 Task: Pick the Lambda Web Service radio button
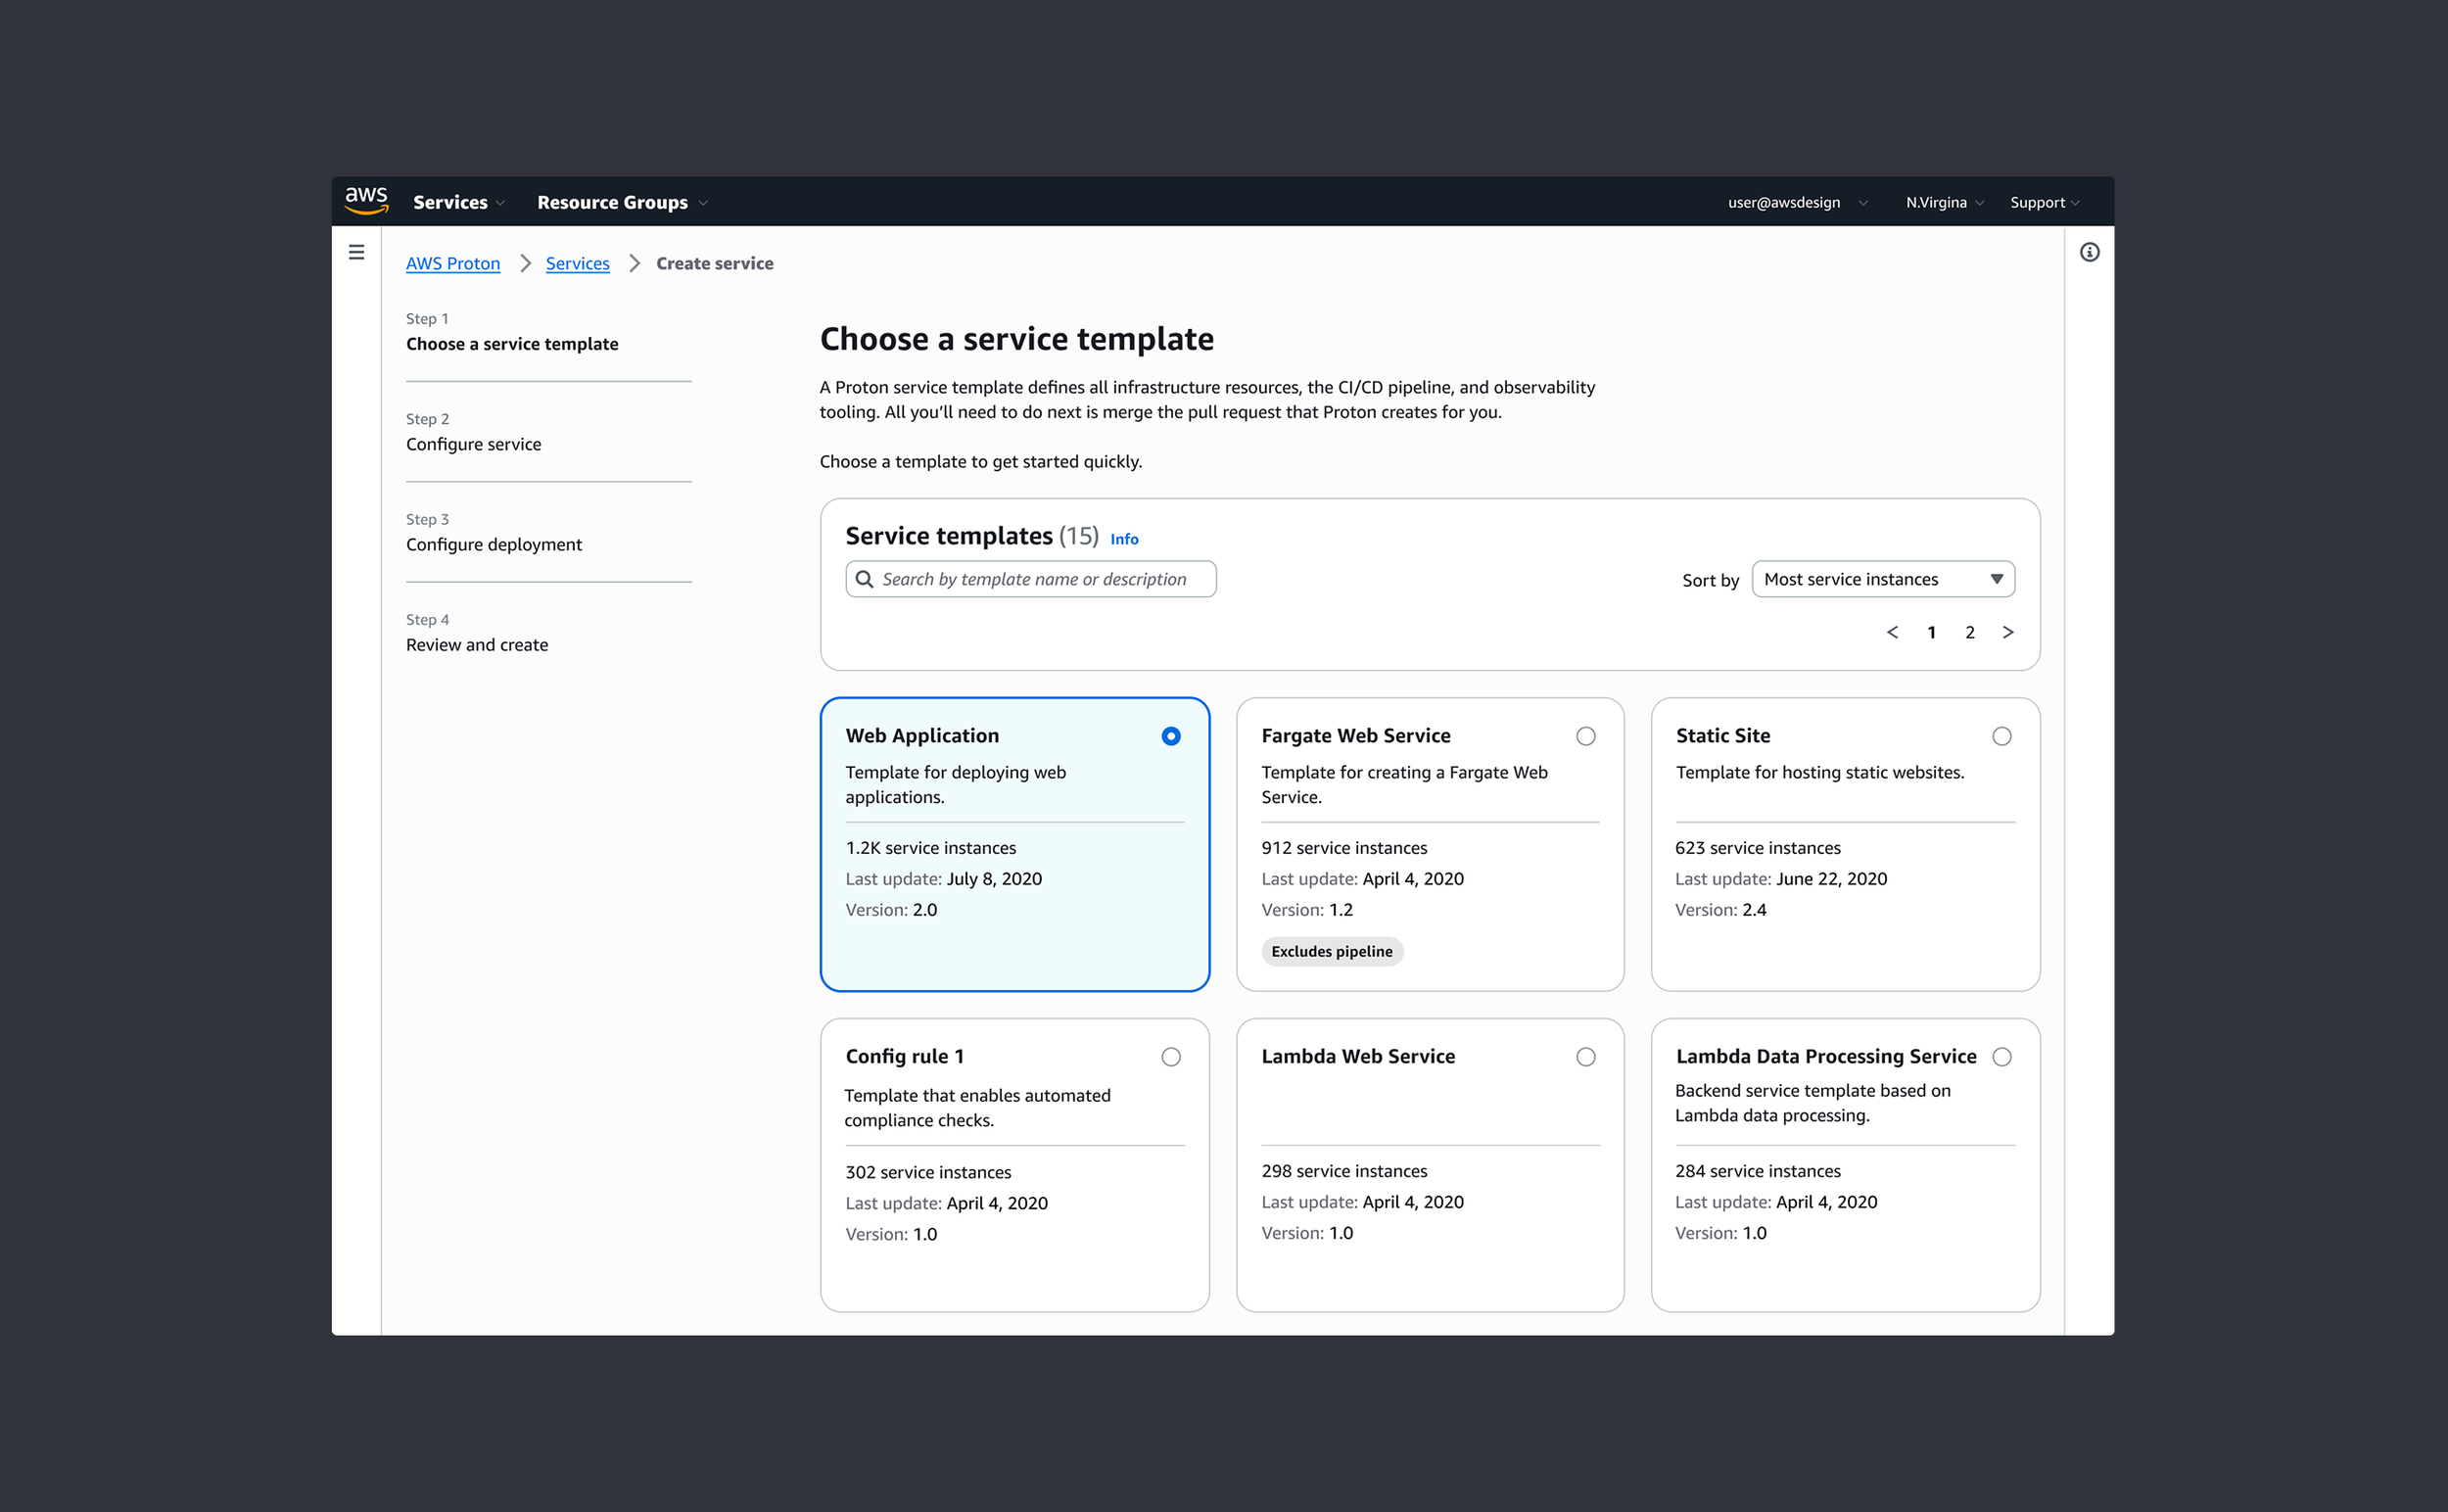click(x=1585, y=1057)
